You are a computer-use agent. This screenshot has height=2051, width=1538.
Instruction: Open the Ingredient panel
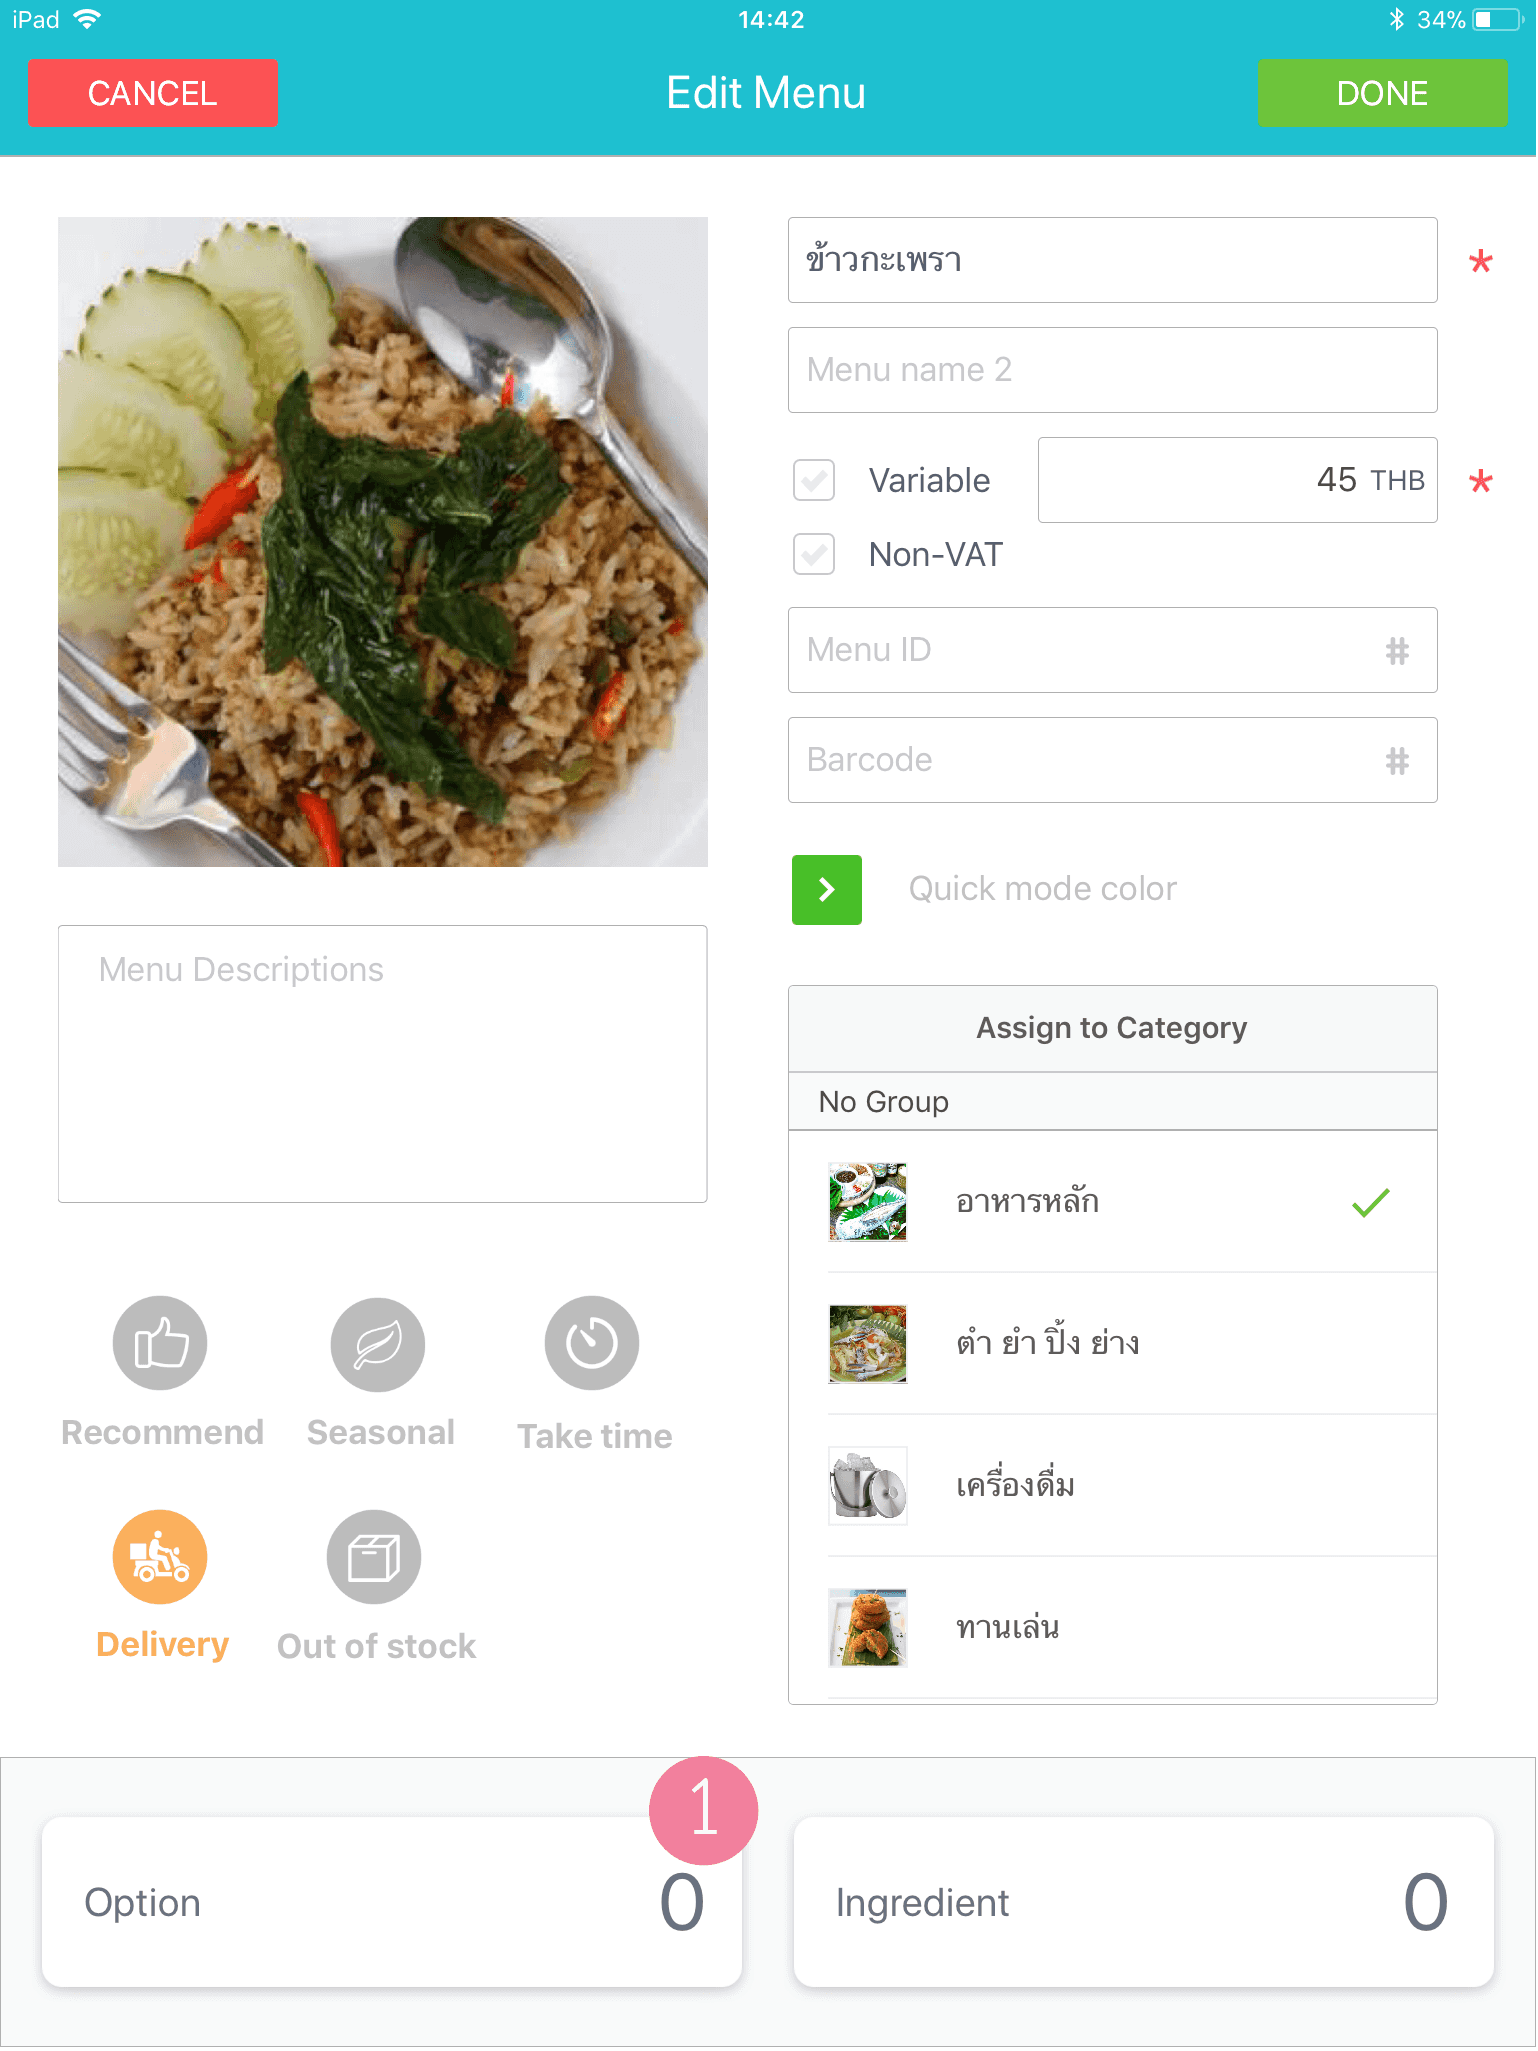[x=1144, y=1902]
